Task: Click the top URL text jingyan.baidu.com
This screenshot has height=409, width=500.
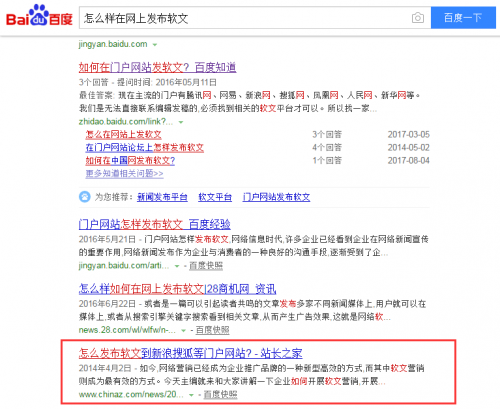Action: (x=113, y=44)
